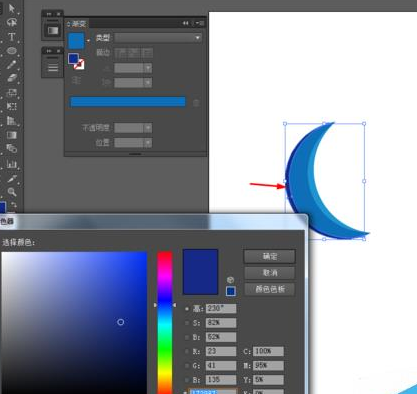Expand gradient swatch presets arrow
Screen dimensions: 417x394
pyautogui.click(x=88, y=40)
